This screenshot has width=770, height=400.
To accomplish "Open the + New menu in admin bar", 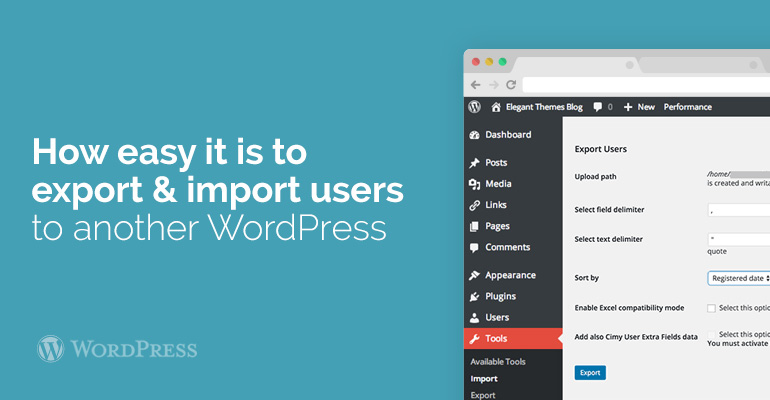I will coord(639,107).
